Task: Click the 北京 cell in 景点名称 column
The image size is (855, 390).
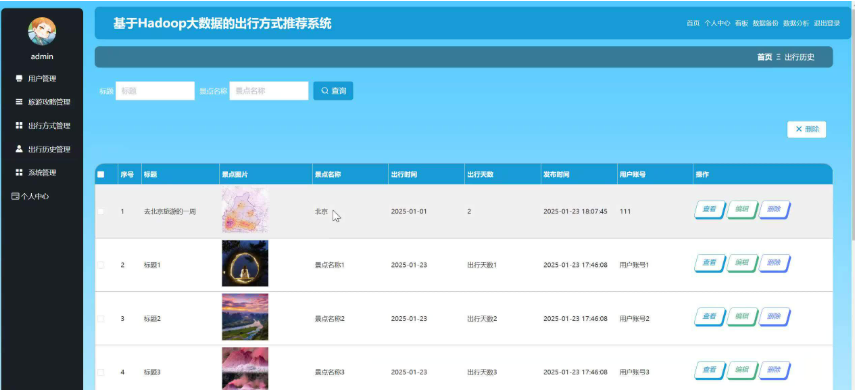Action: [321, 212]
